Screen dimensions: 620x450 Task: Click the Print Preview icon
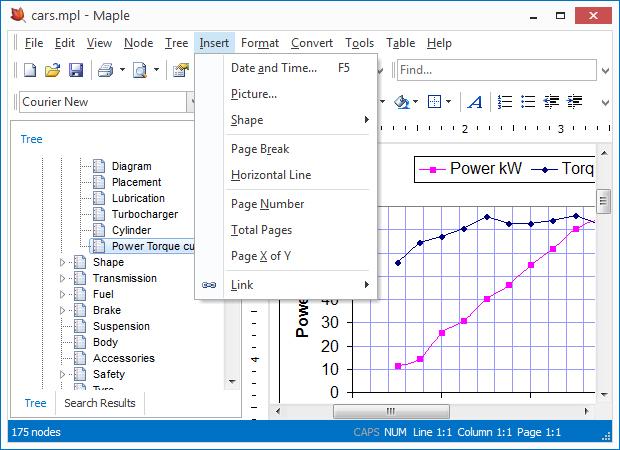140,70
